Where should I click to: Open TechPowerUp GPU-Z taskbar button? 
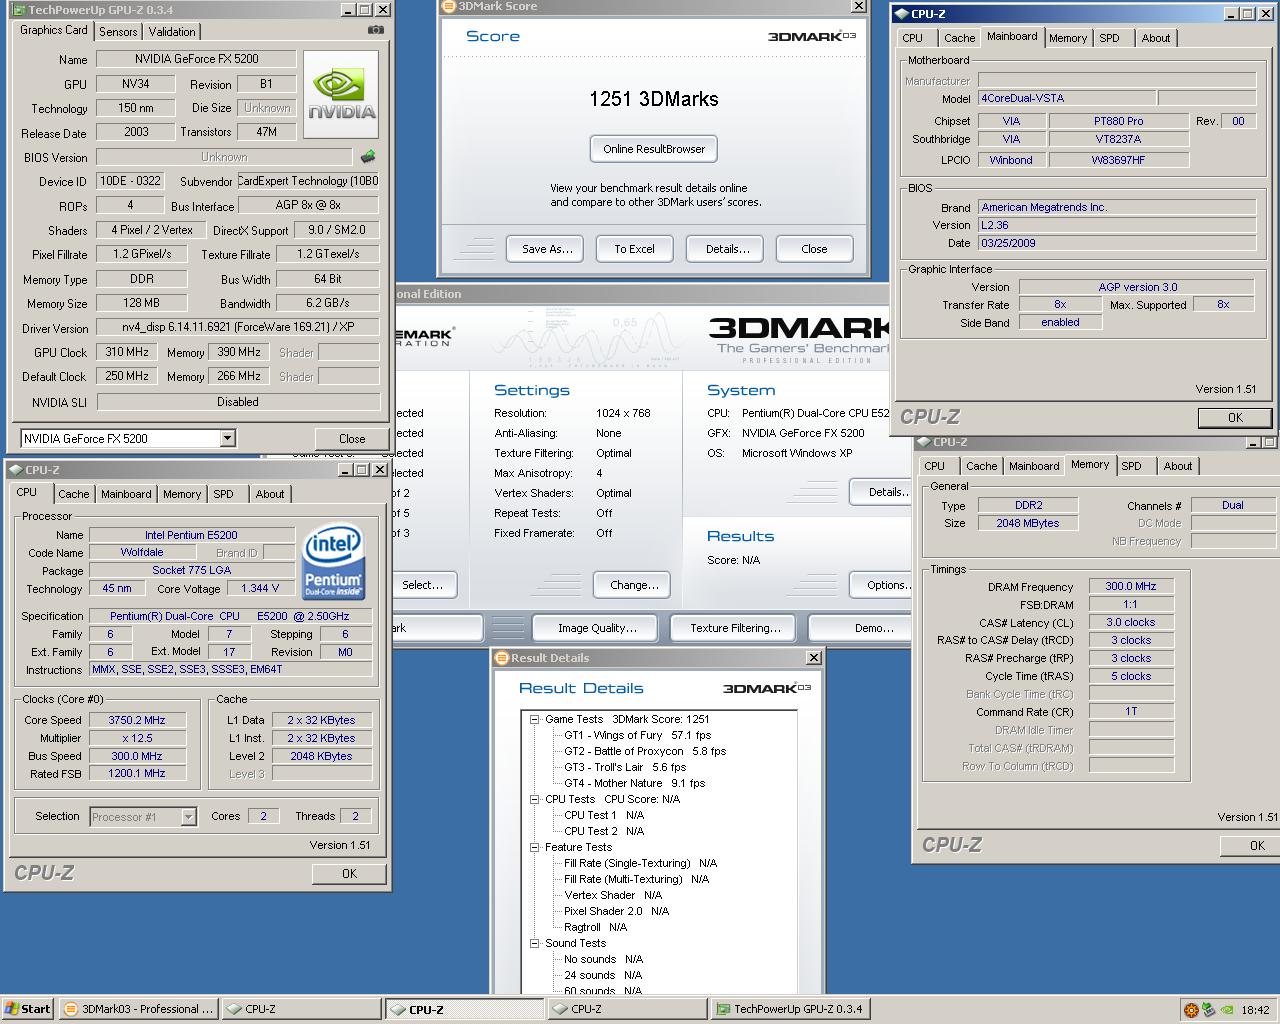tap(790, 1010)
